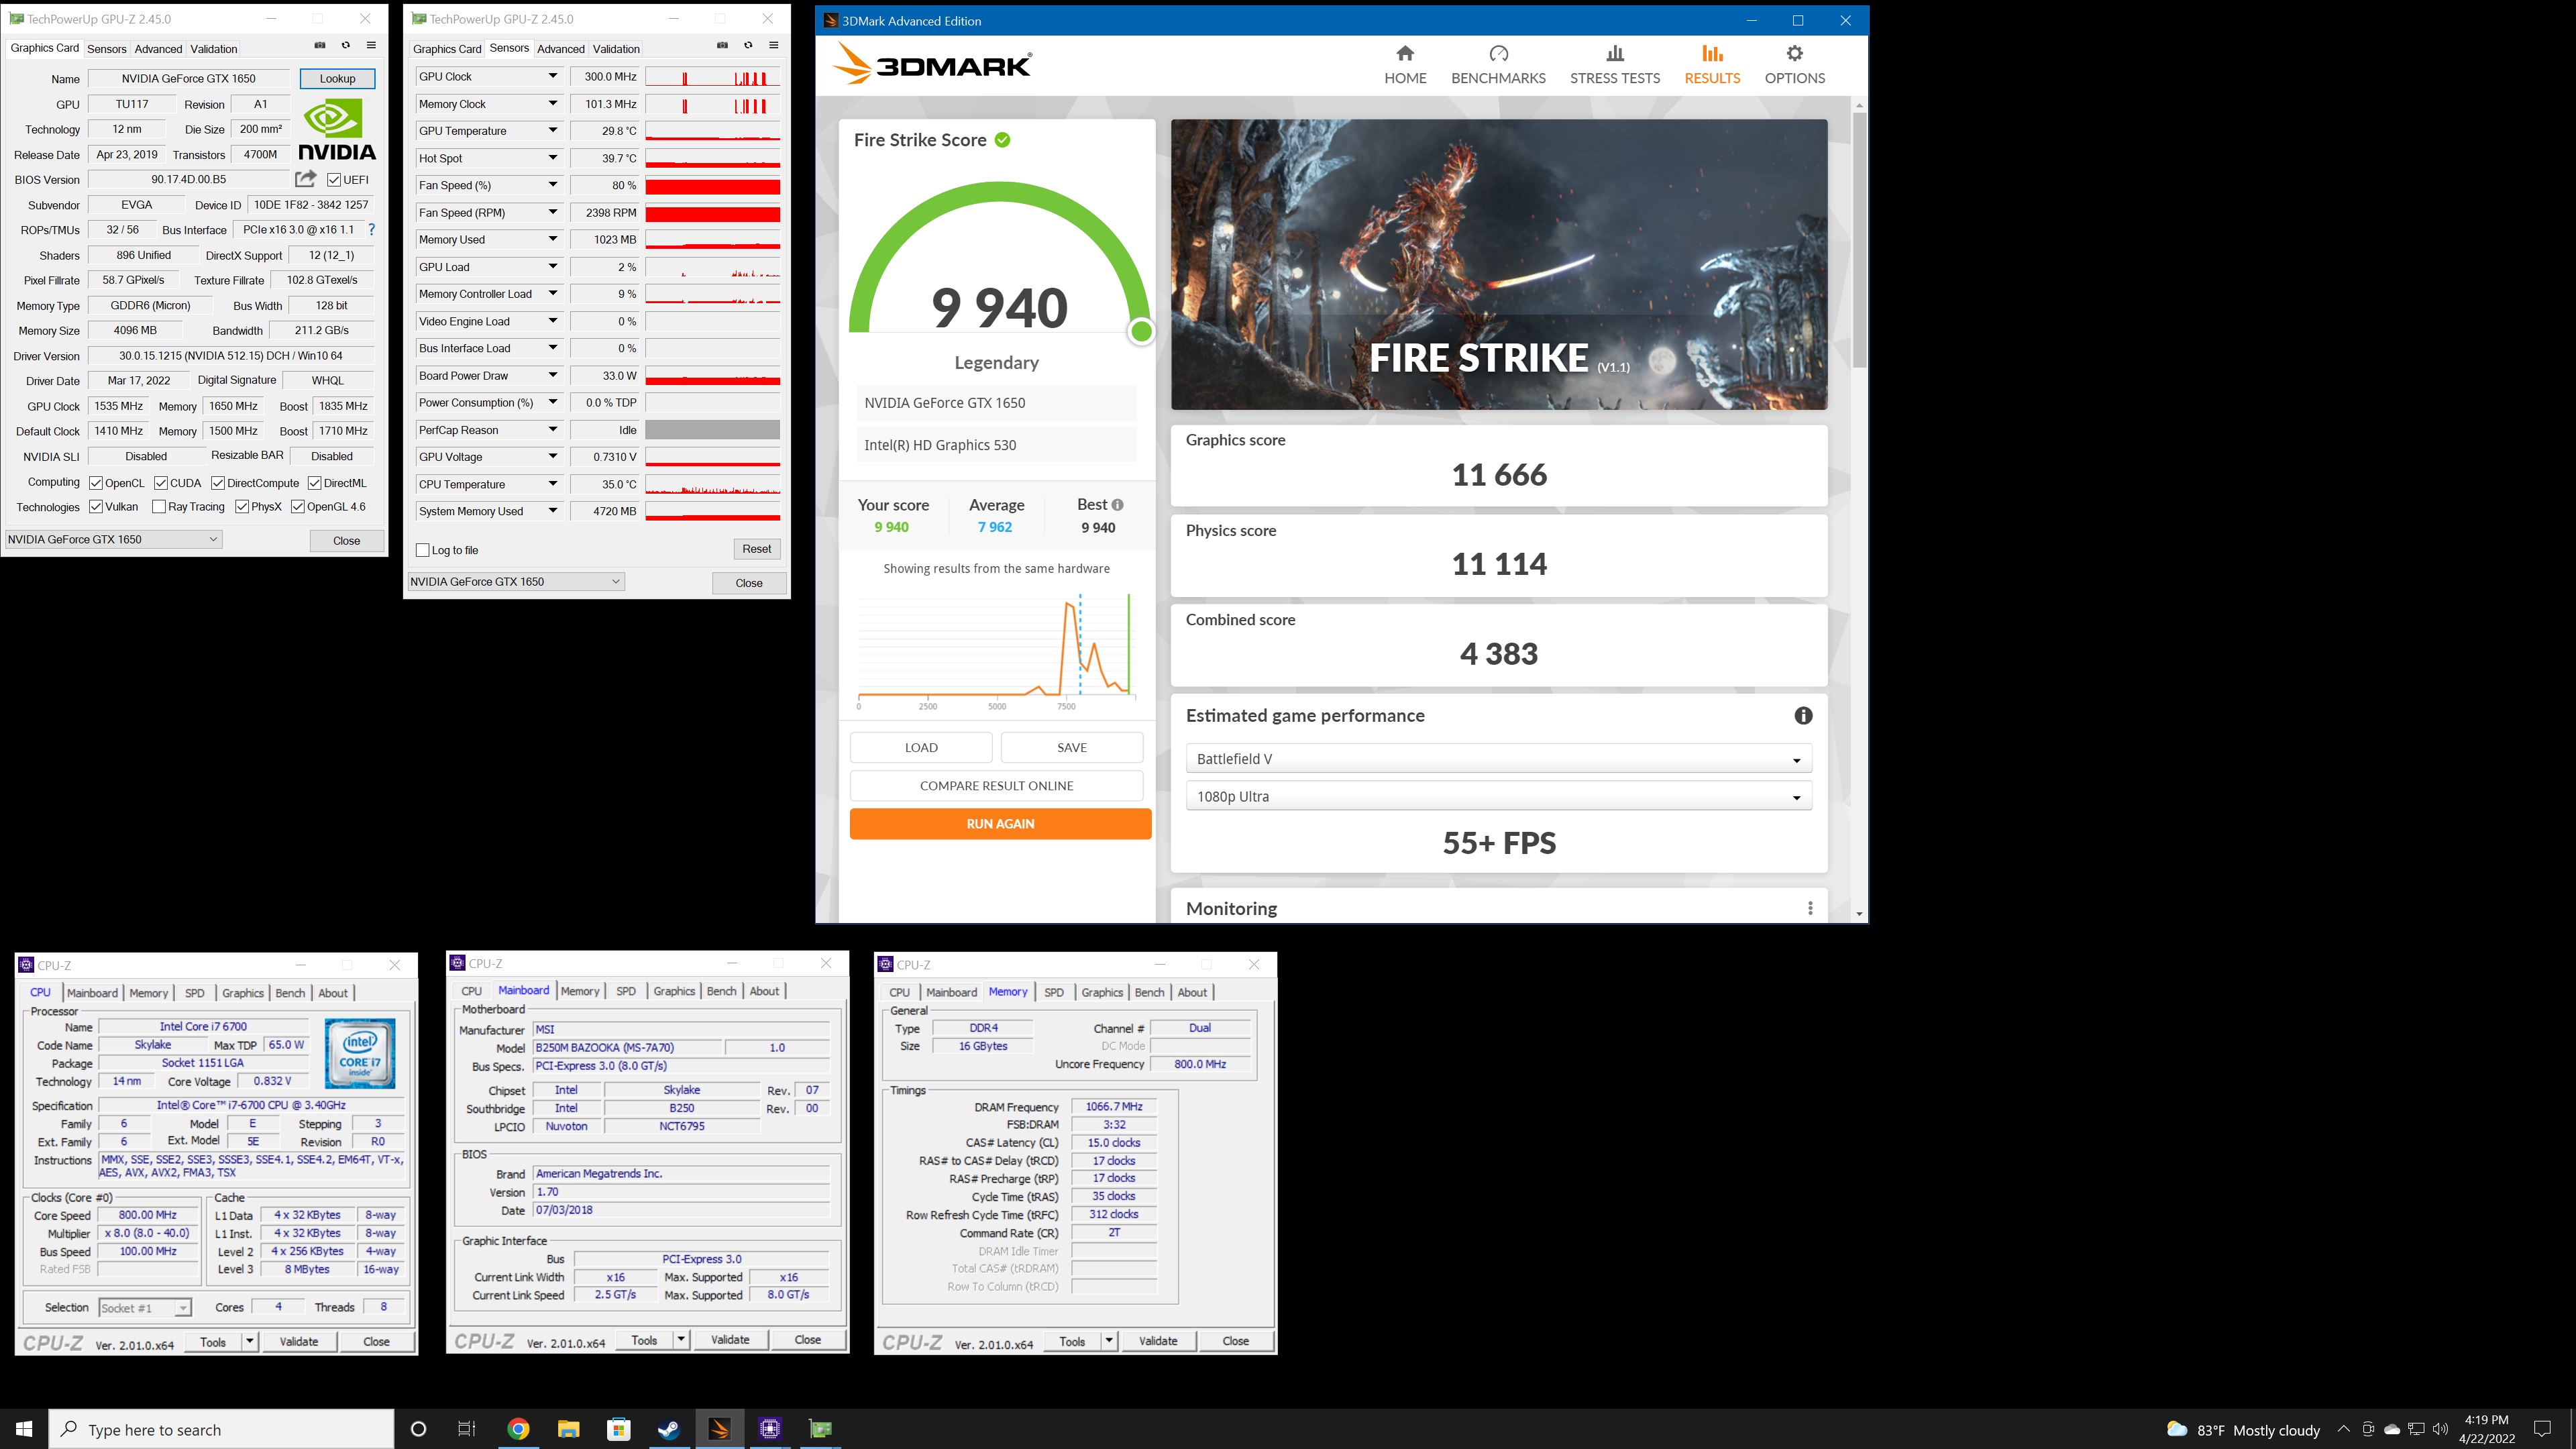Open GPU selector dropdown in GPU-Z Graphics Card window
This screenshot has width=2576, height=1449.
tap(114, 539)
